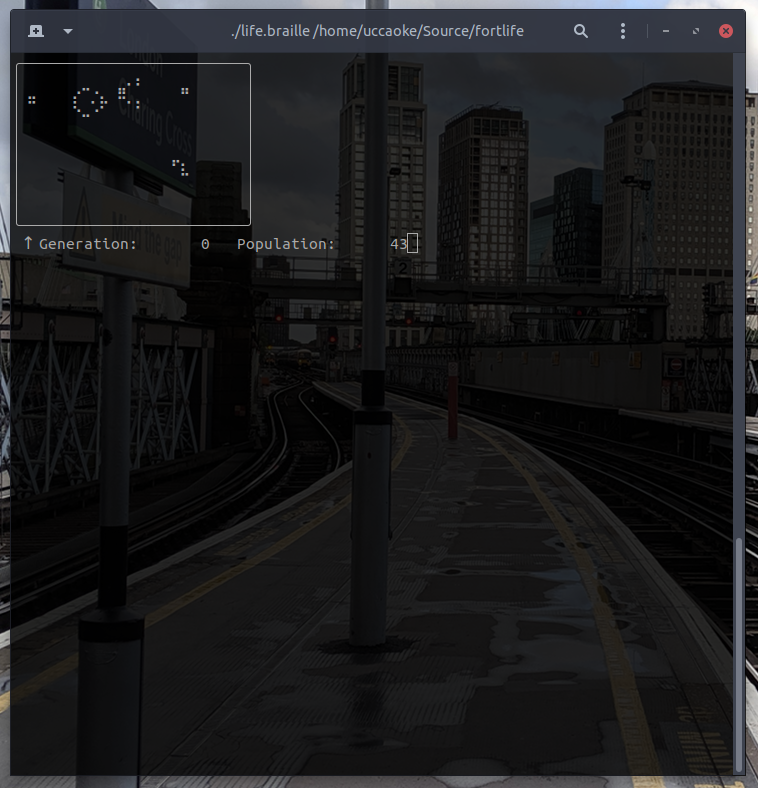Open the three-dot terminal menu
The image size is (758, 788).
tap(623, 31)
